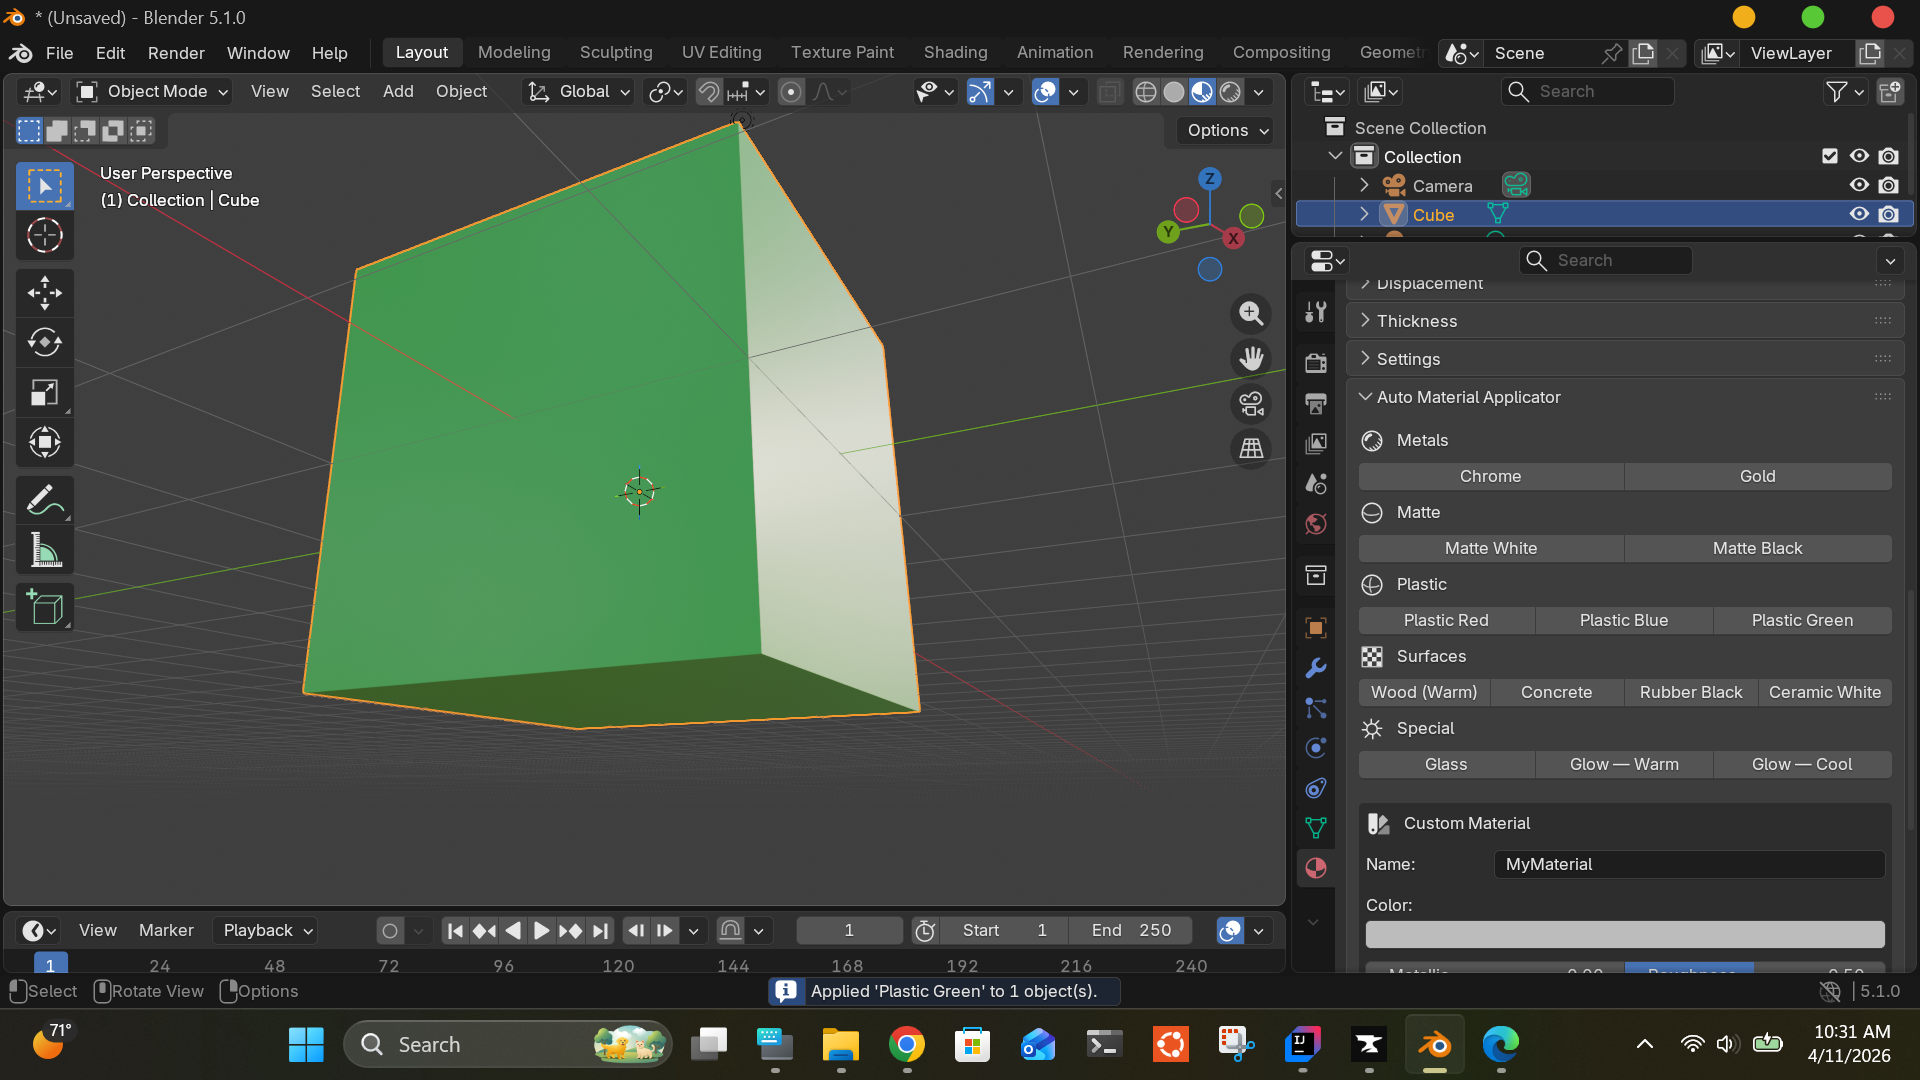Expand the Camera tree item
The width and height of the screenshot is (1920, 1080).
pyautogui.click(x=1364, y=185)
